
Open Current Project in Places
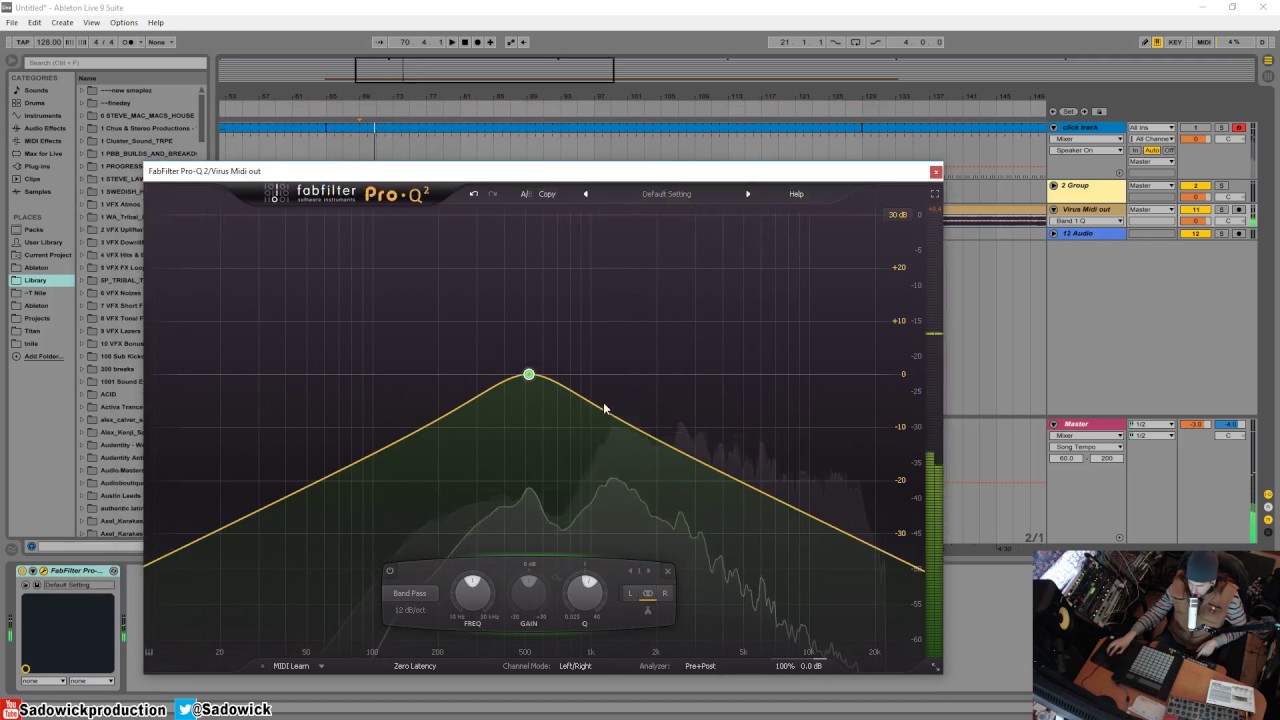pos(47,255)
